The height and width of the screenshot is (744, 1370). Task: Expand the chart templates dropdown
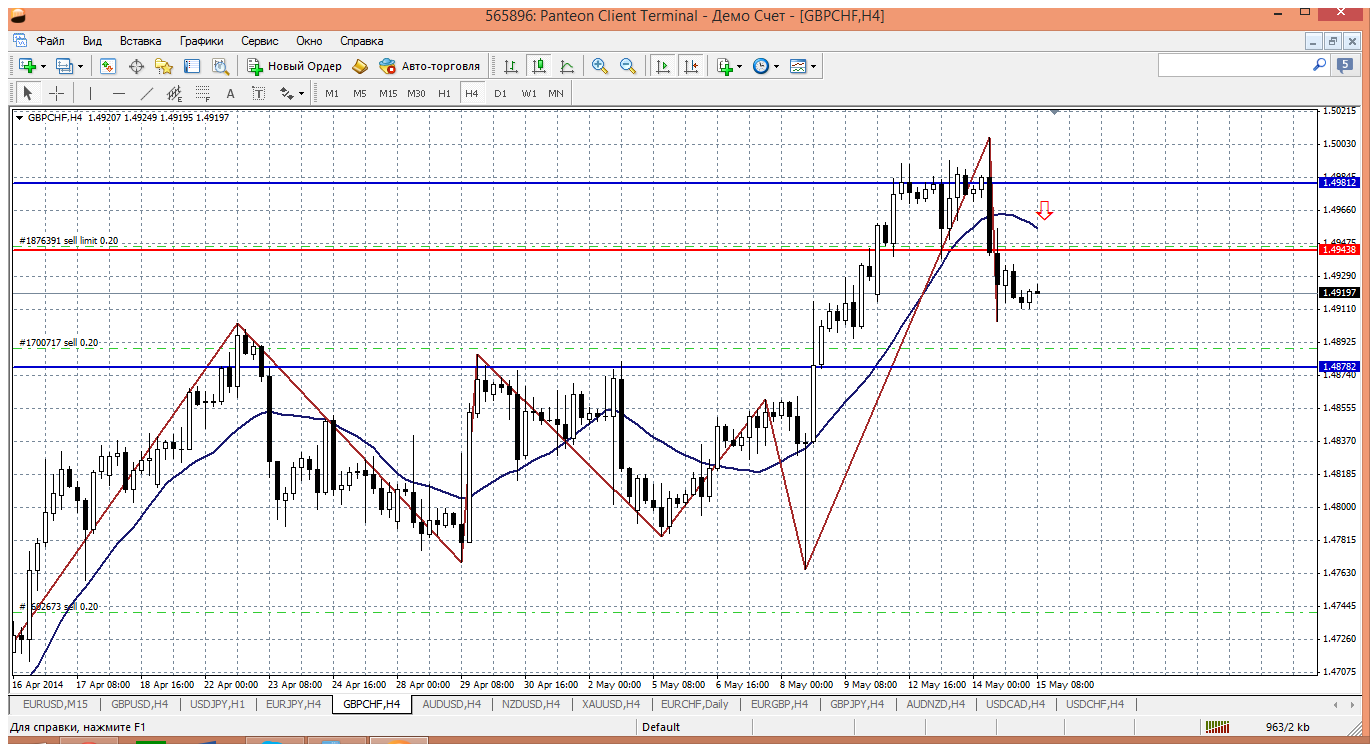point(813,66)
